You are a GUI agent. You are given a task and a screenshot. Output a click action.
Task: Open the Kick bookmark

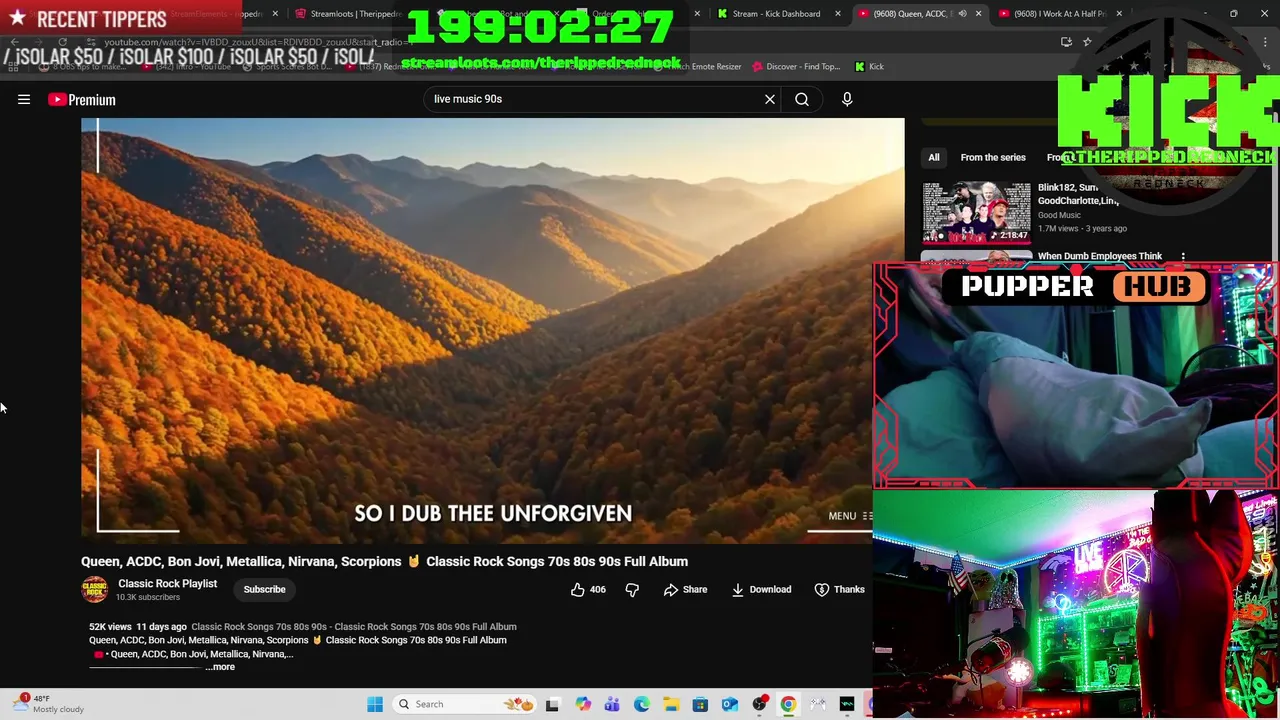pyautogui.click(x=869, y=67)
